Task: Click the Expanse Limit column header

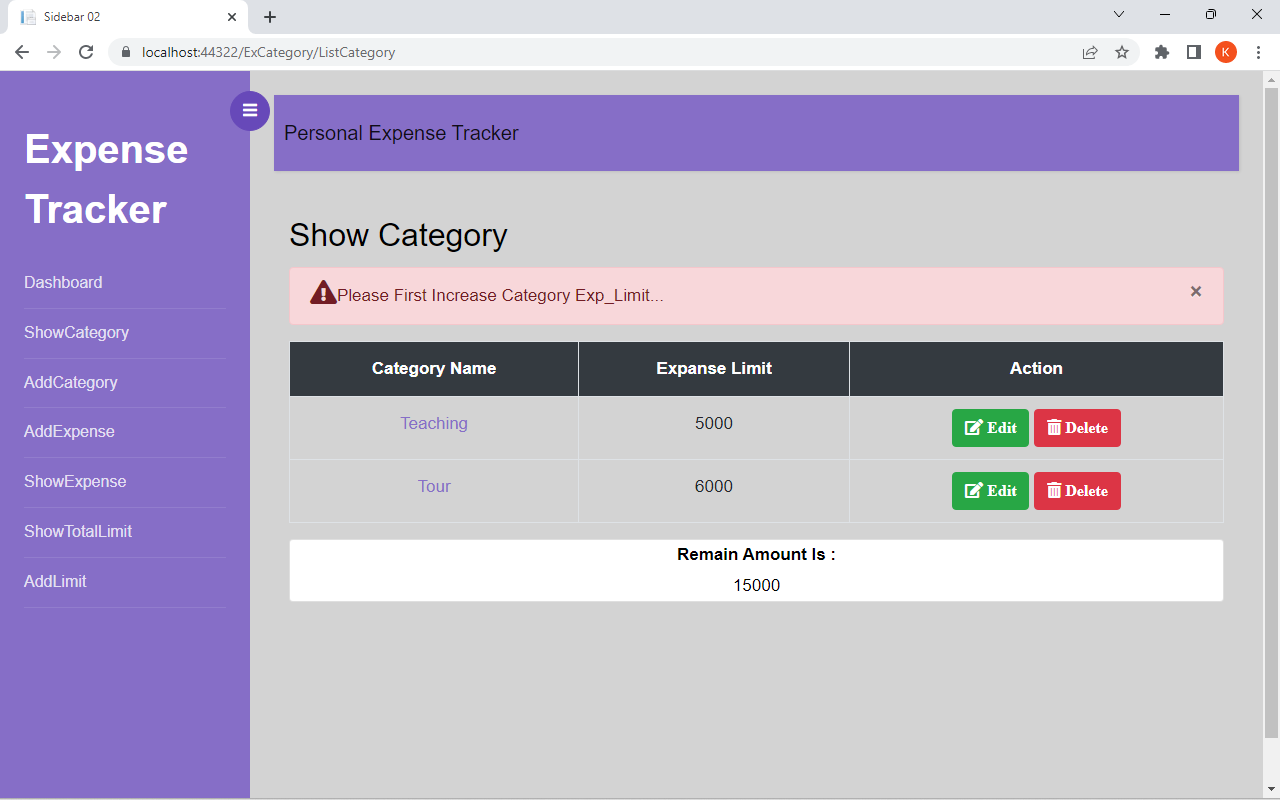Action: coord(714,368)
